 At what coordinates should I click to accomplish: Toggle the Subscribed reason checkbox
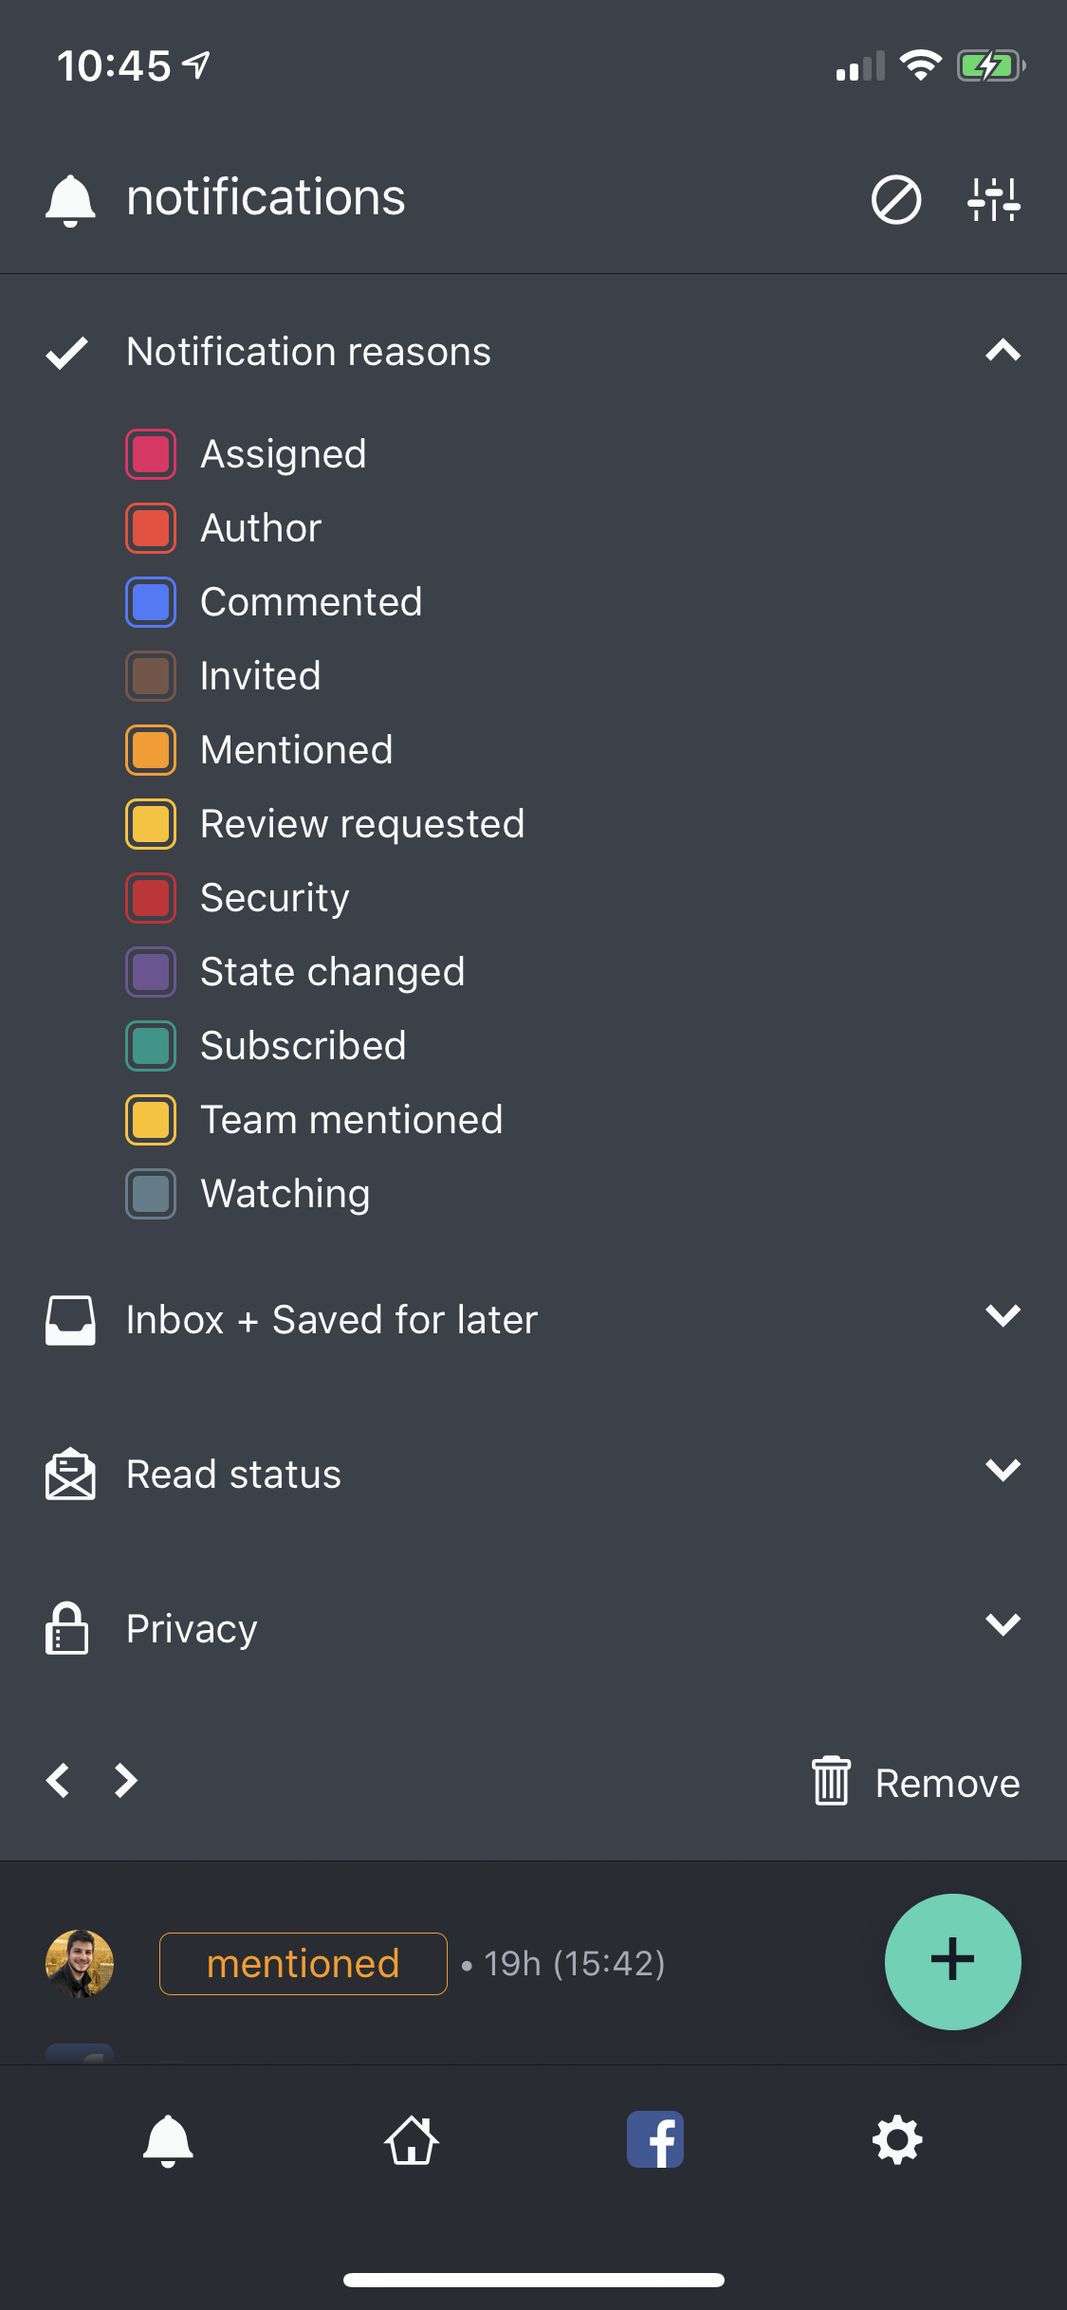pos(151,1046)
